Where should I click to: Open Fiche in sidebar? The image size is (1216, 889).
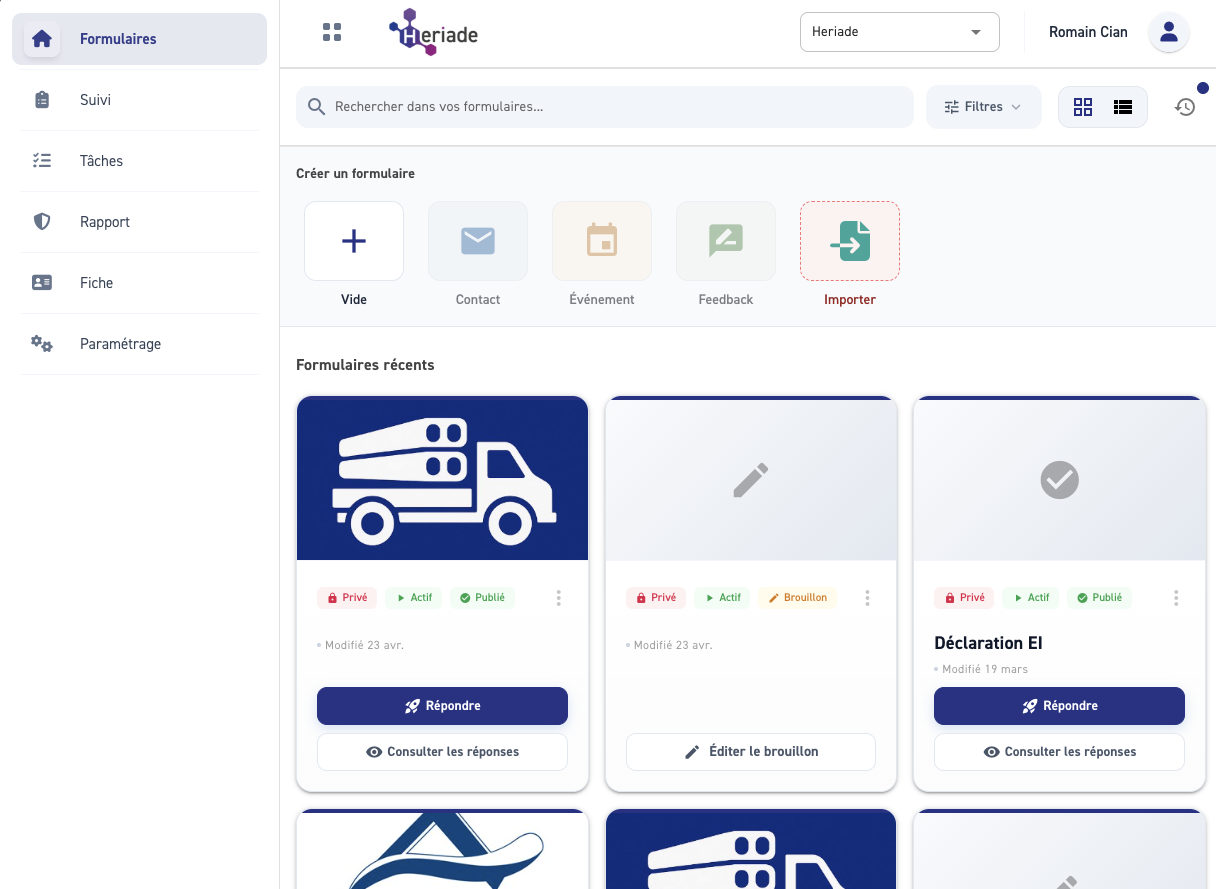click(x=140, y=283)
